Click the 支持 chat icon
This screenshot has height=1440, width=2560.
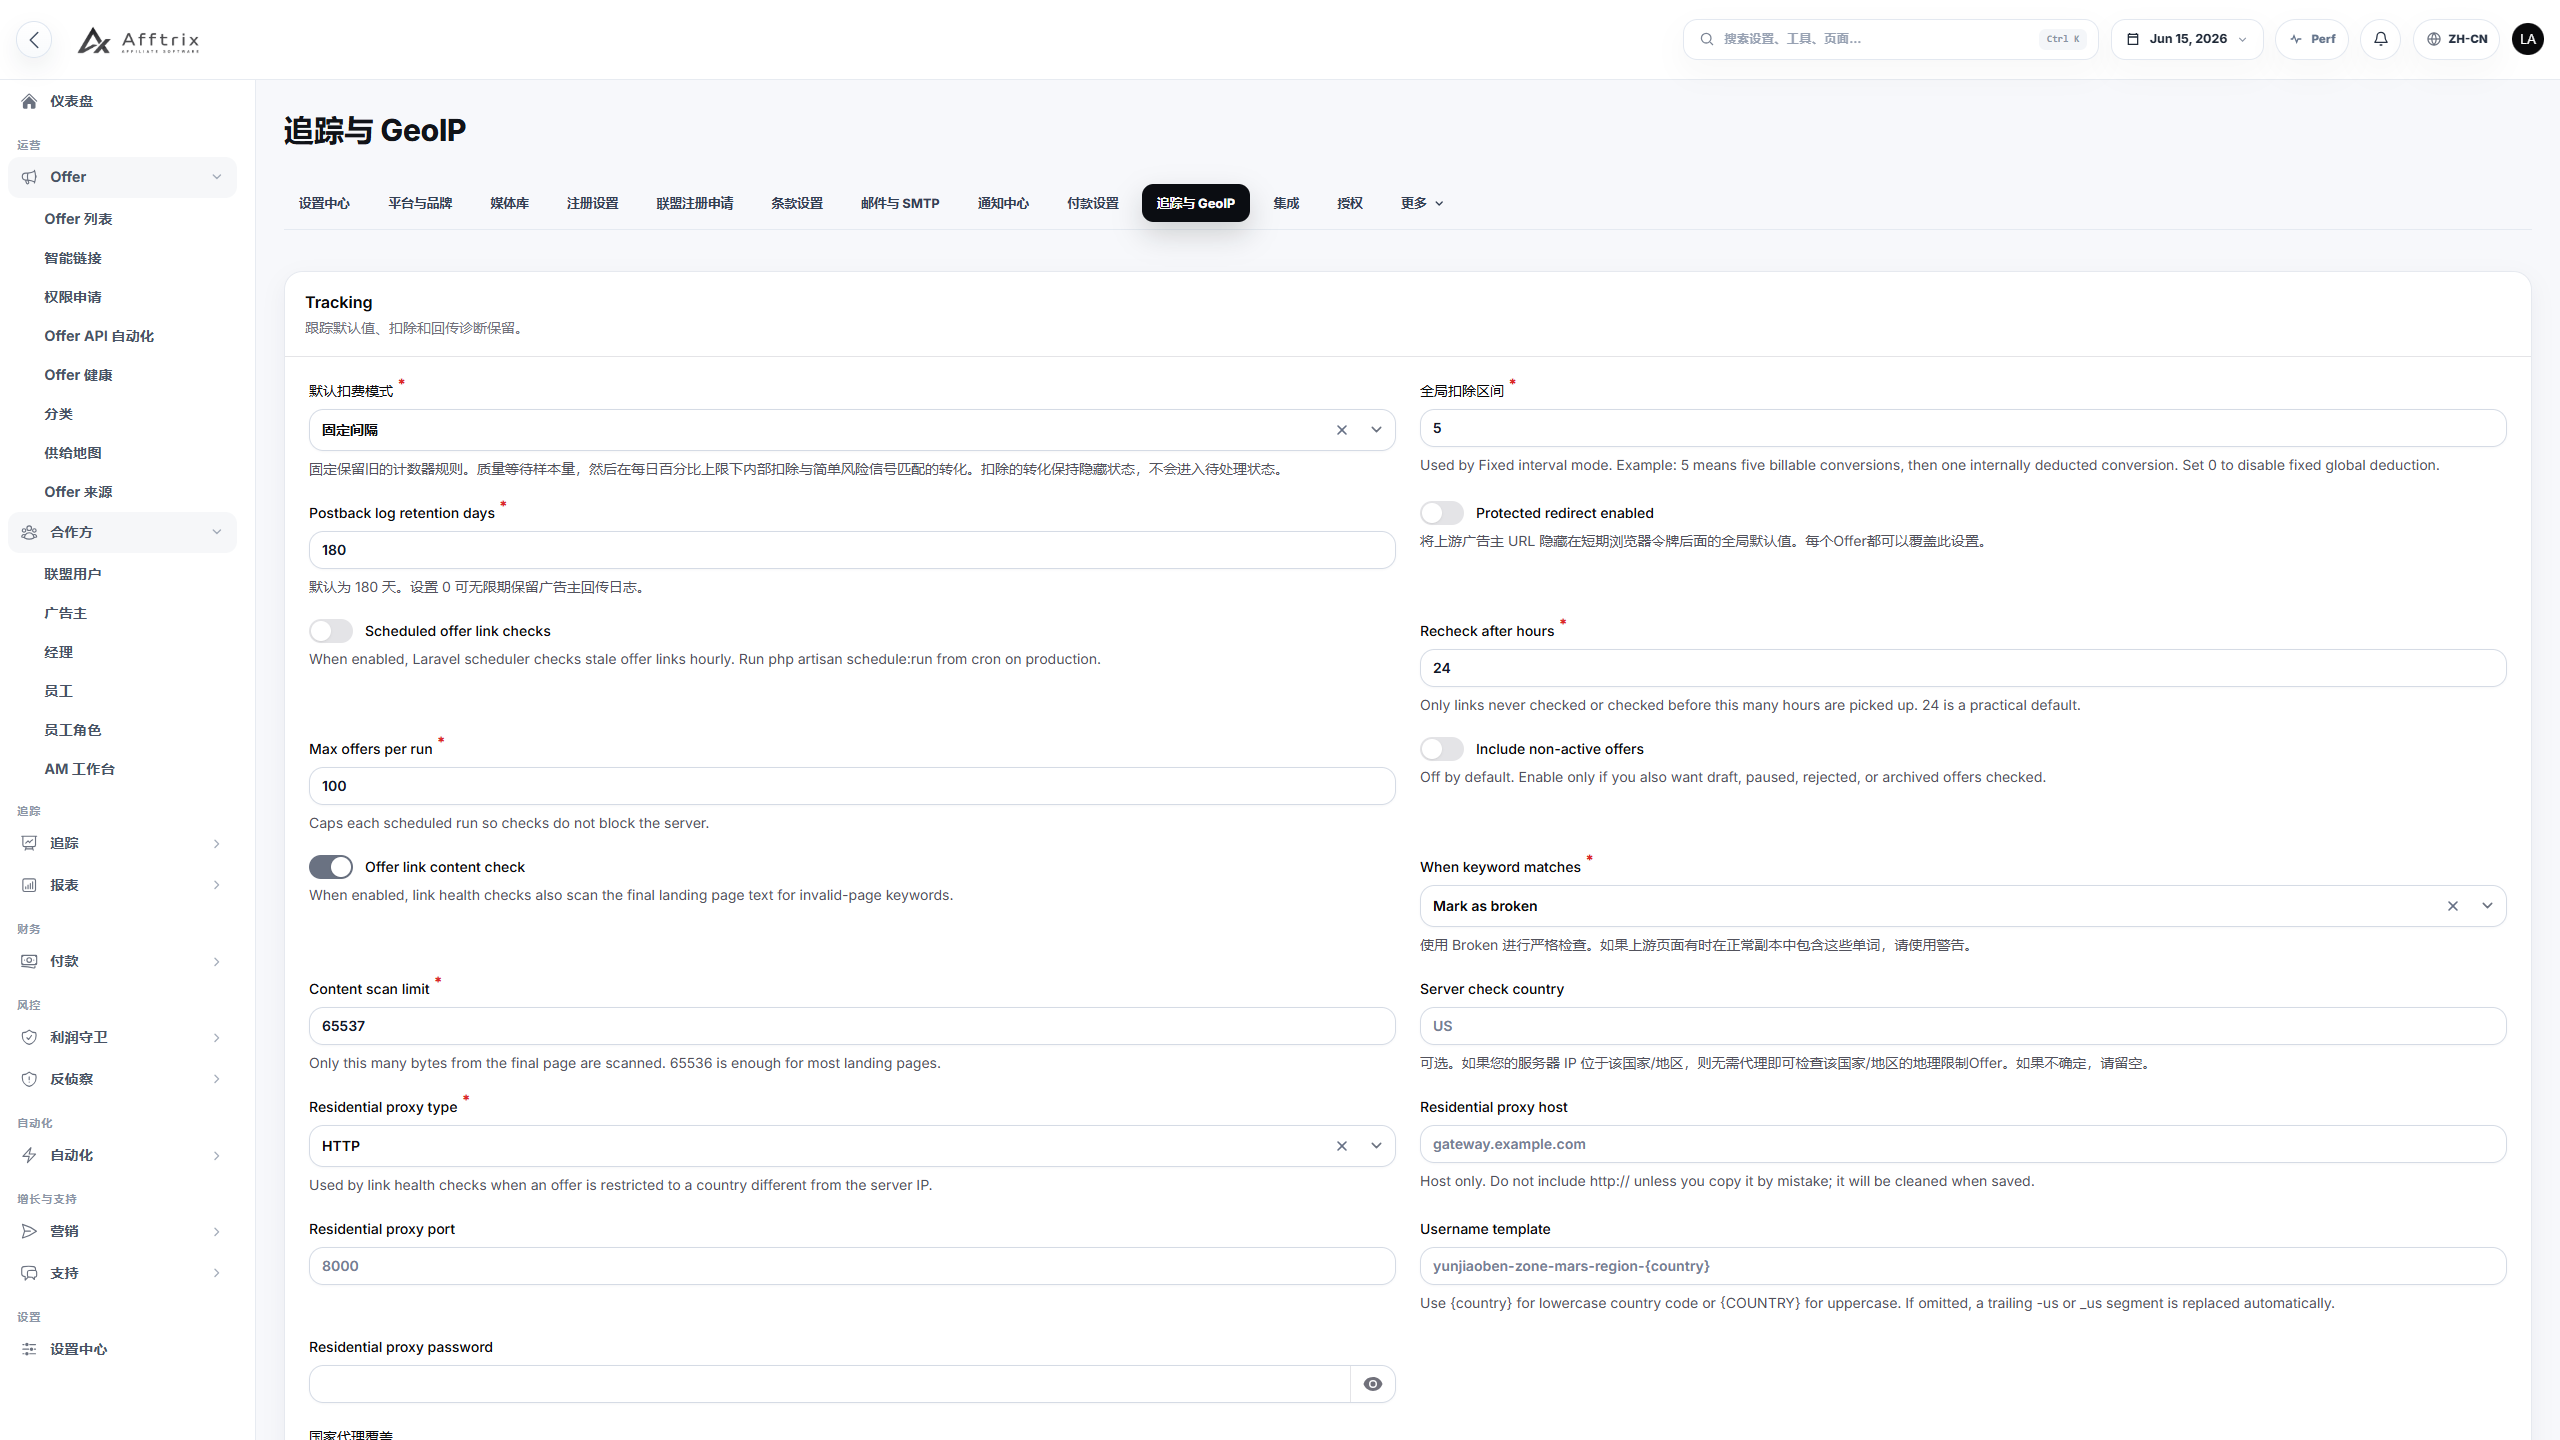[29, 1273]
